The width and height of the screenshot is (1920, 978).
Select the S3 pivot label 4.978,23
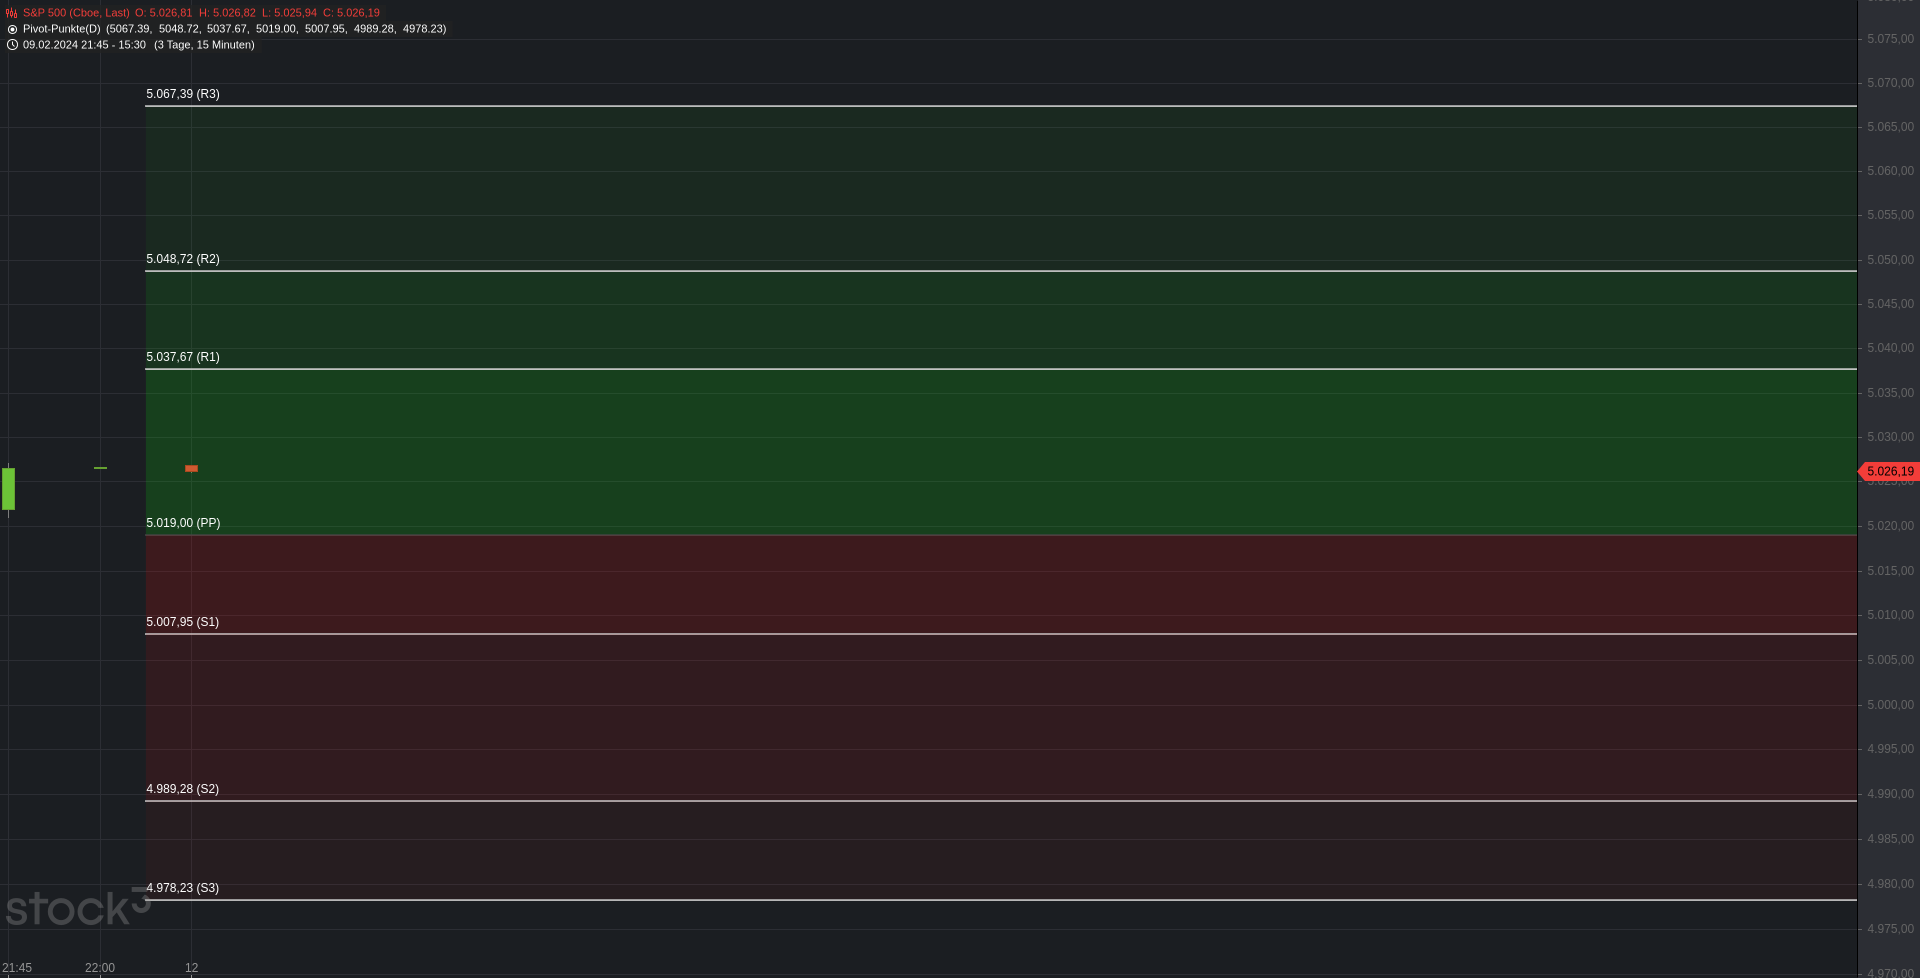coord(183,888)
